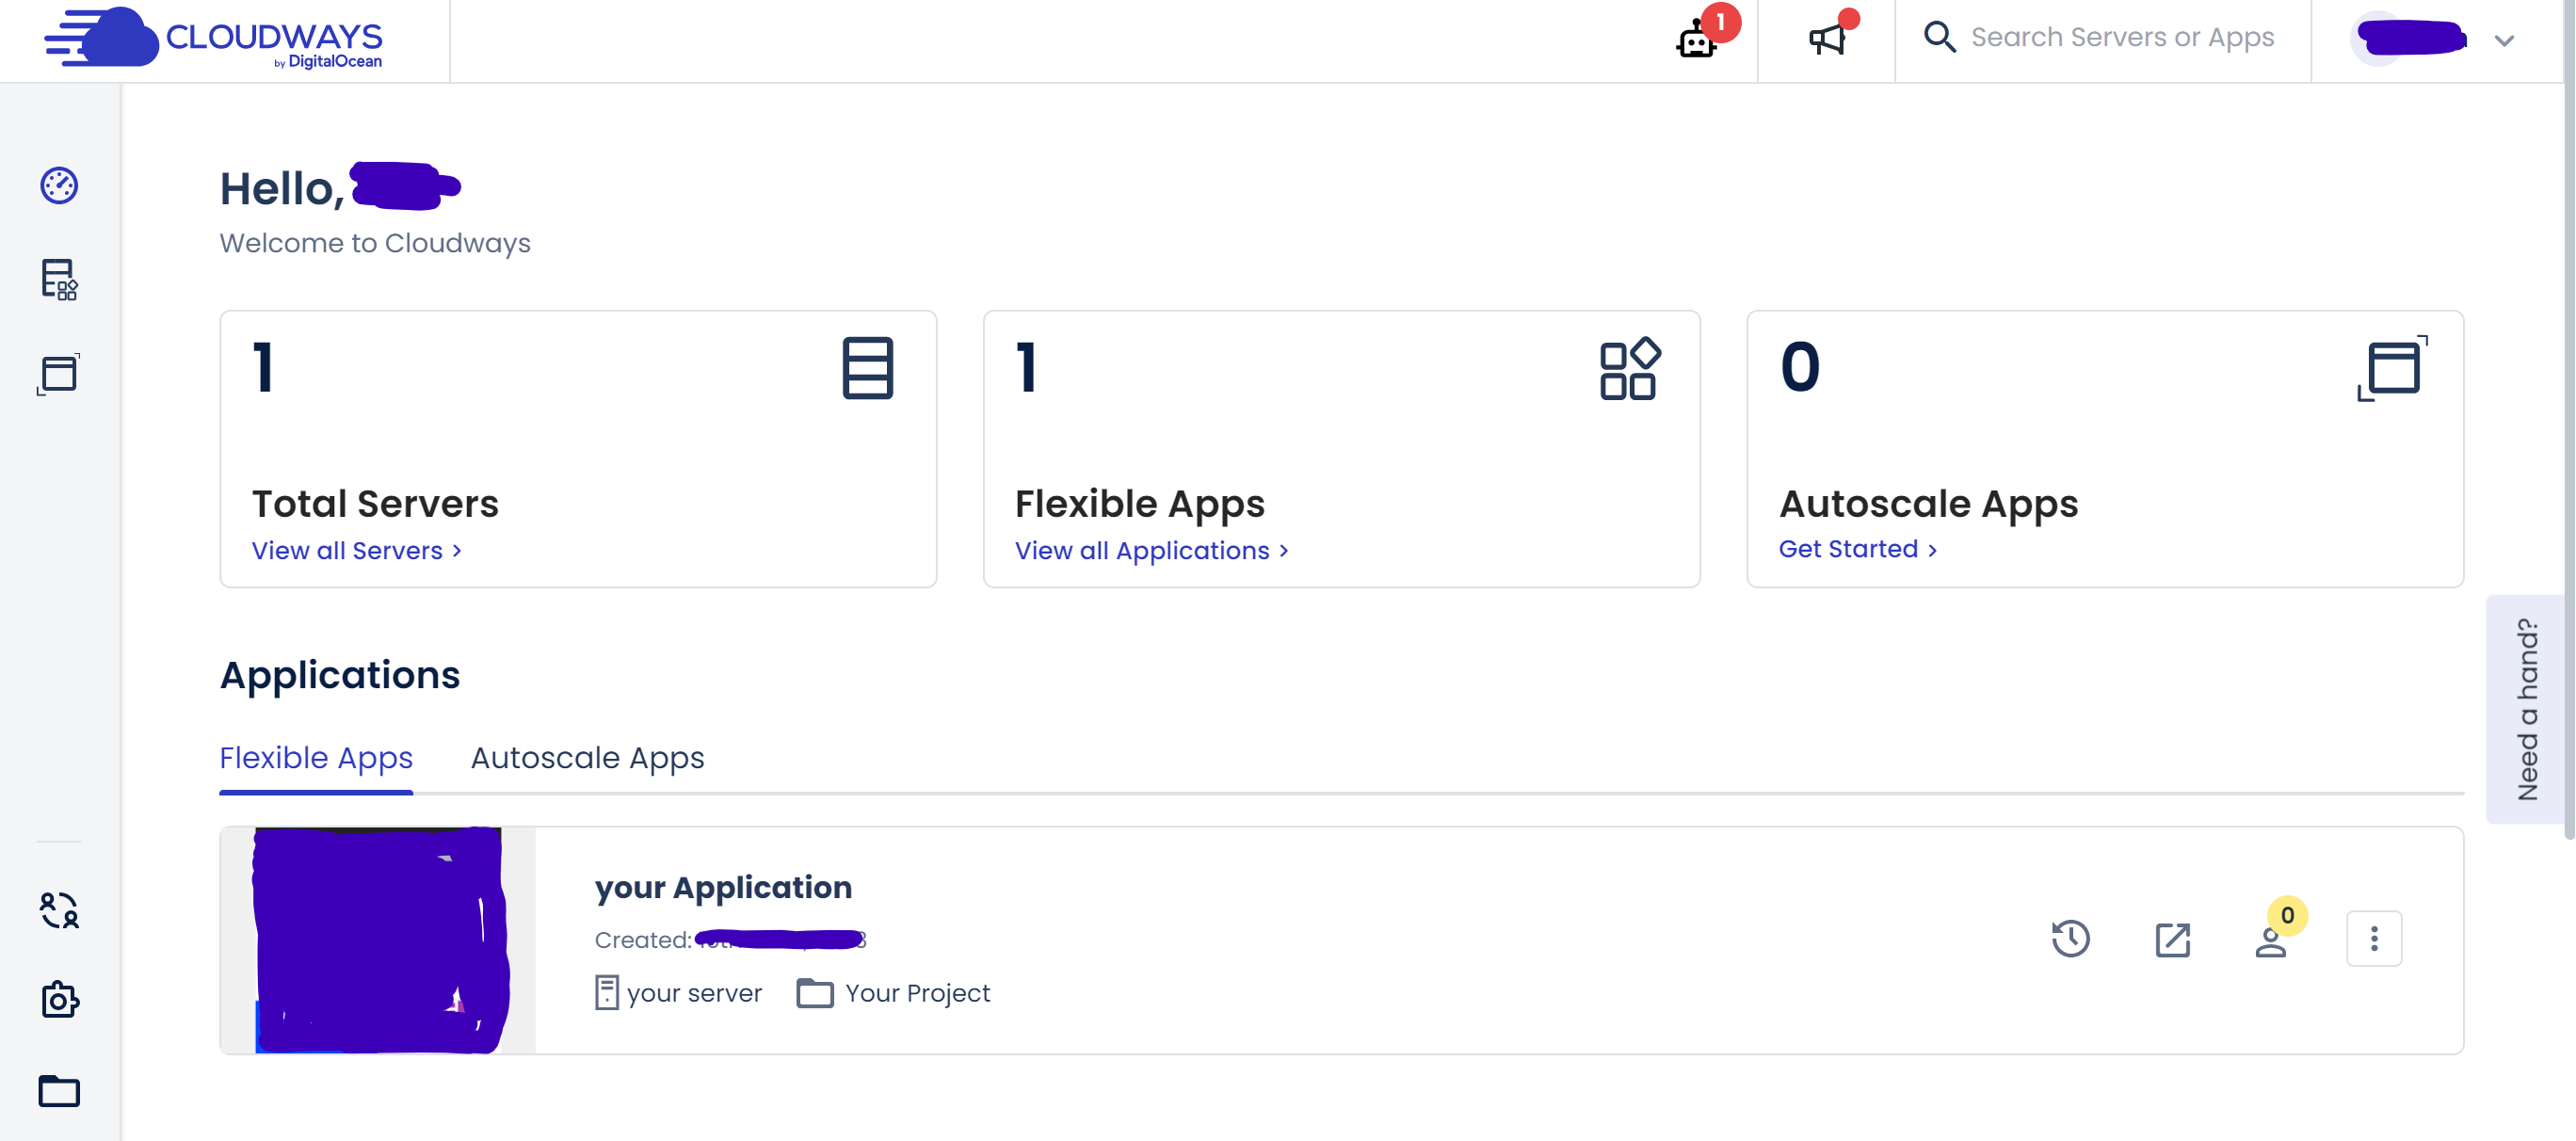
Task: Click the Total Servers heading
Action: 375,503
